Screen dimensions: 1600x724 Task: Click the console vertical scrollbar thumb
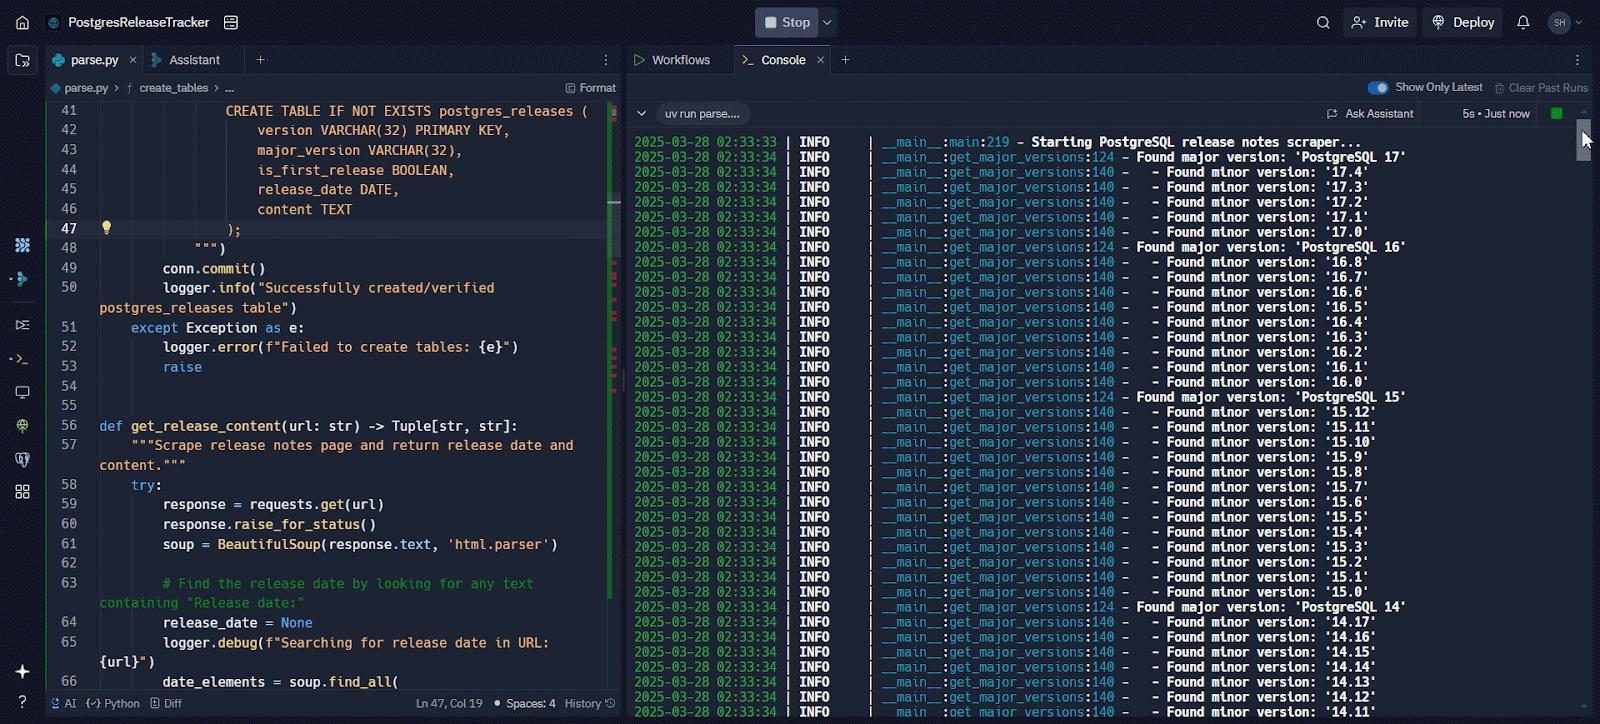1584,139
